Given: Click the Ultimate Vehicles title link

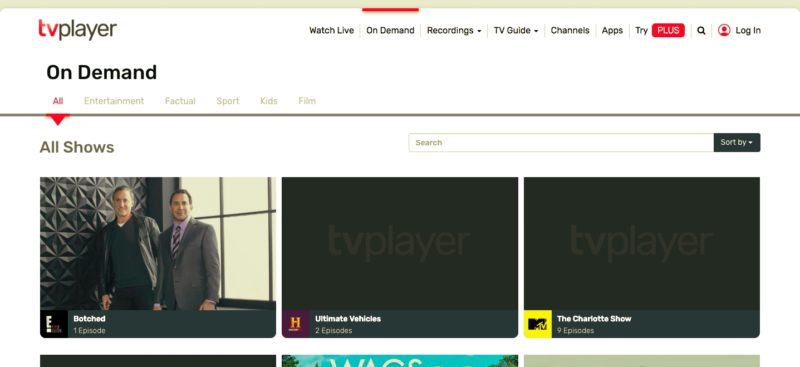Looking at the screenshot, I should click(x=348, y=319).
